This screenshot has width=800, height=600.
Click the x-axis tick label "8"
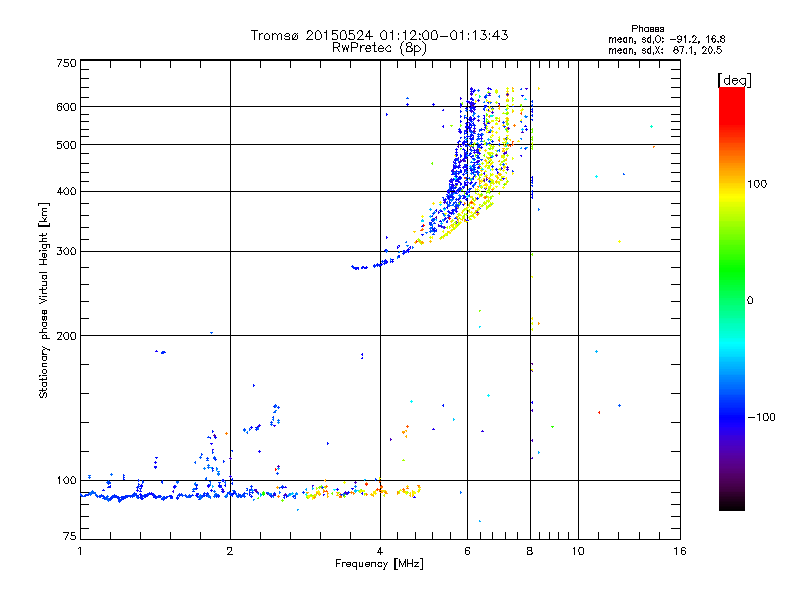(x=530, y=551)
